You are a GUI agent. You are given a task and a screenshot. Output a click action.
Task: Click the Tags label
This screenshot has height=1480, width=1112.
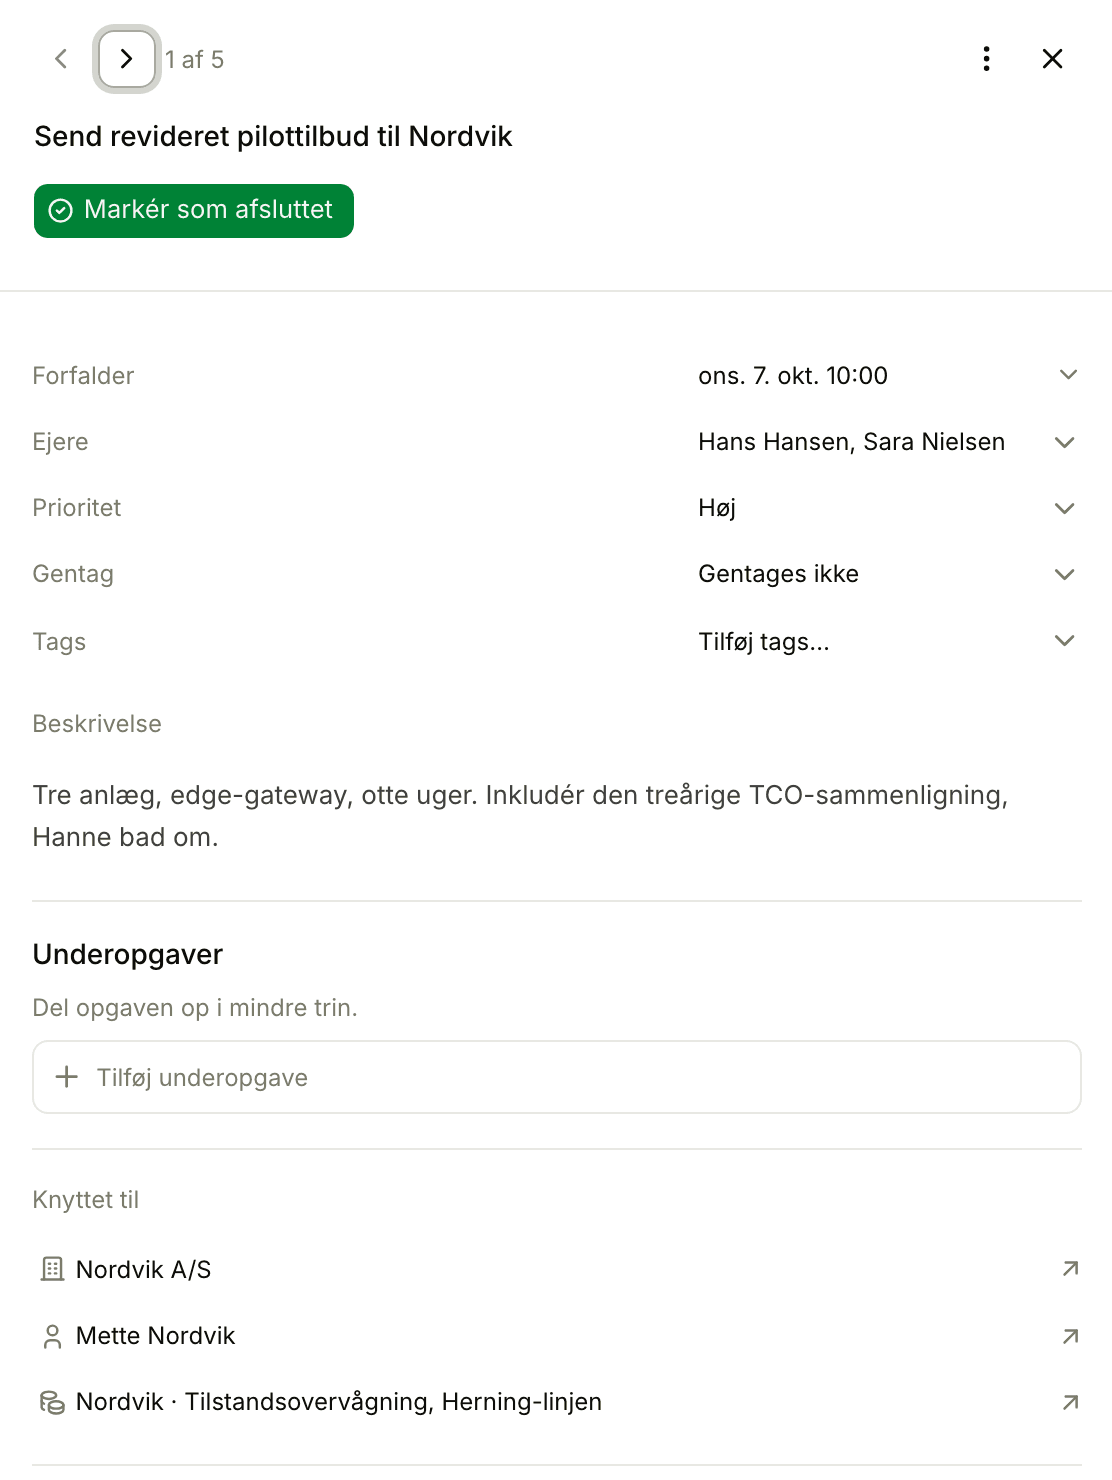(59, 642)
